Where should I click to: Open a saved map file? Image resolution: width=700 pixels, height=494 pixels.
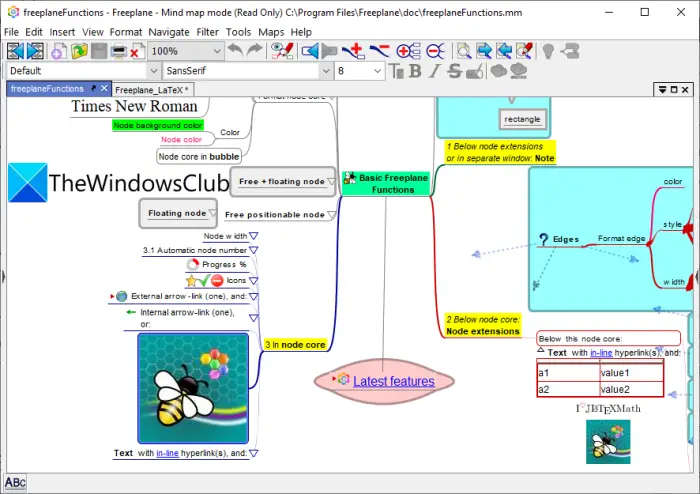pyautogui.click(x=79, y=51)
